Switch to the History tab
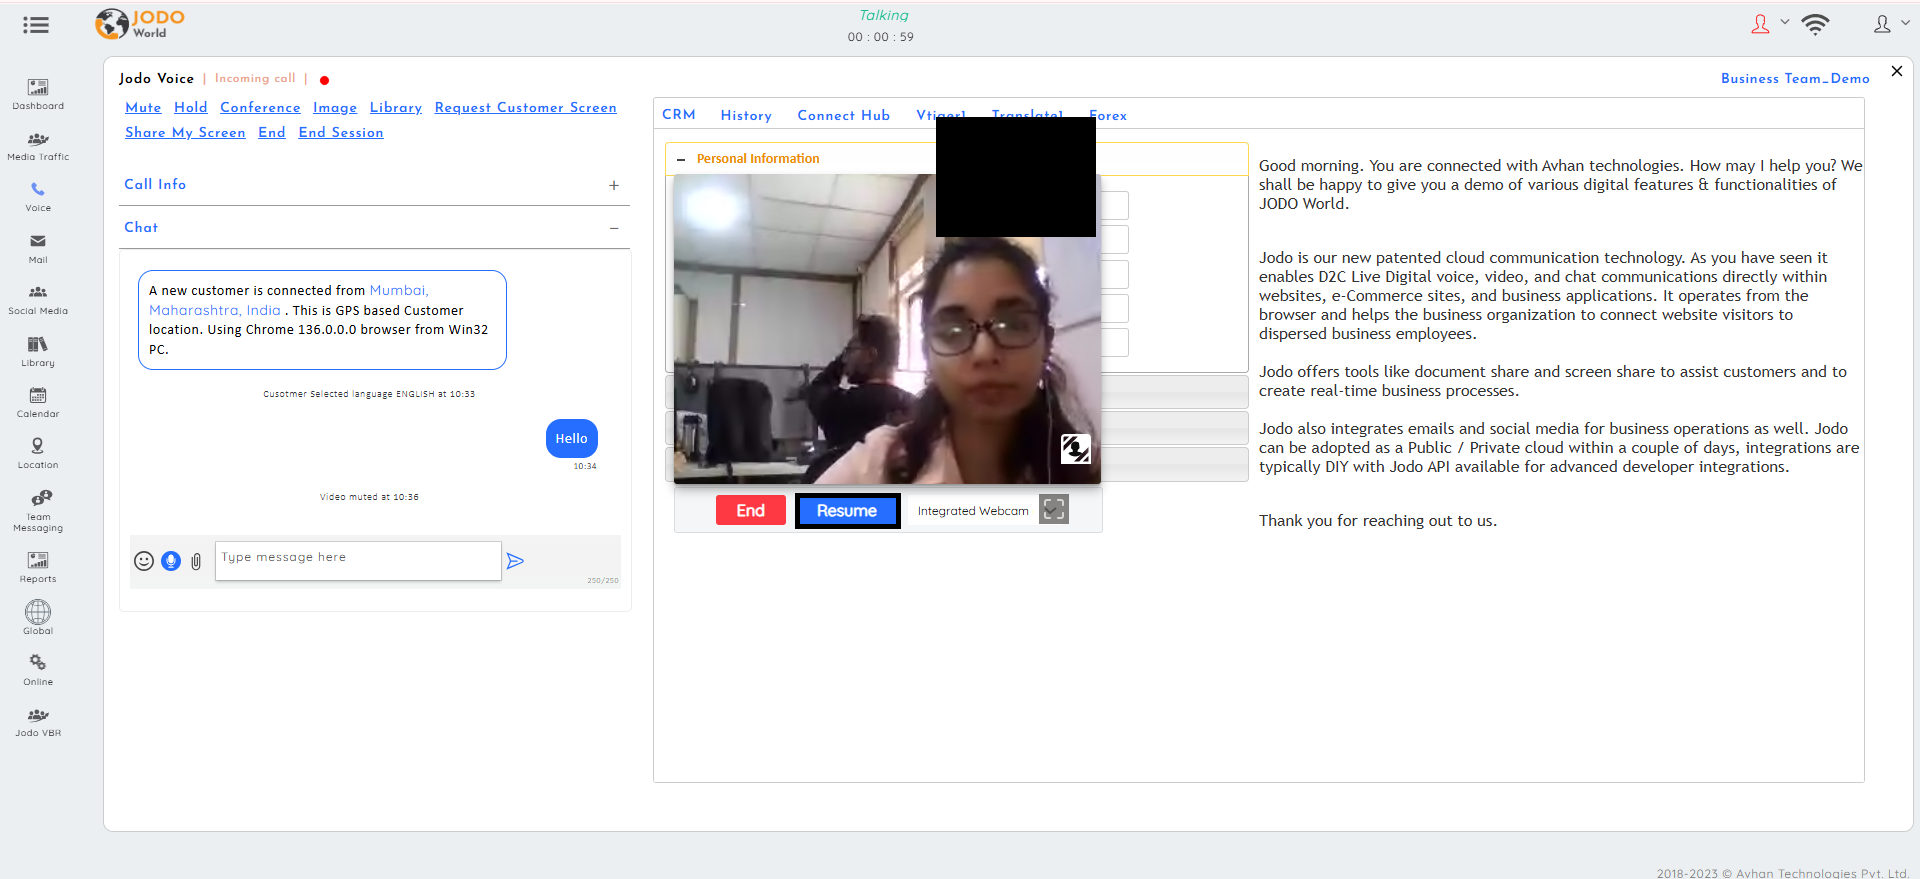The width and height of the screenshot is (1920, 879). coord(746,116)
